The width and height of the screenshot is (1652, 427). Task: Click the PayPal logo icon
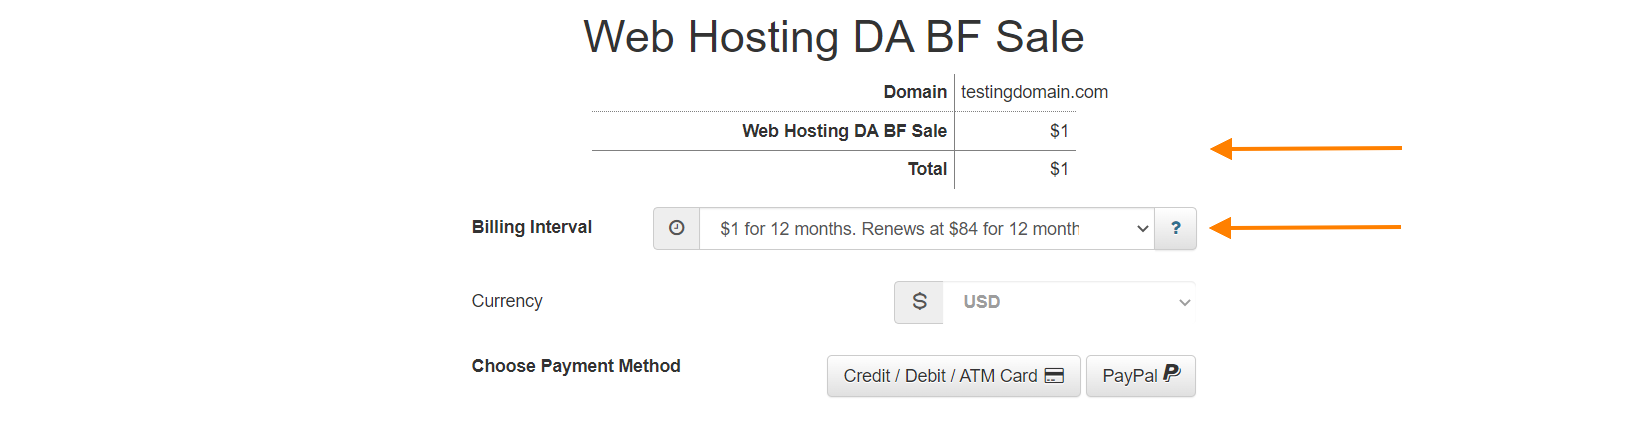(x=1172, y=374)
